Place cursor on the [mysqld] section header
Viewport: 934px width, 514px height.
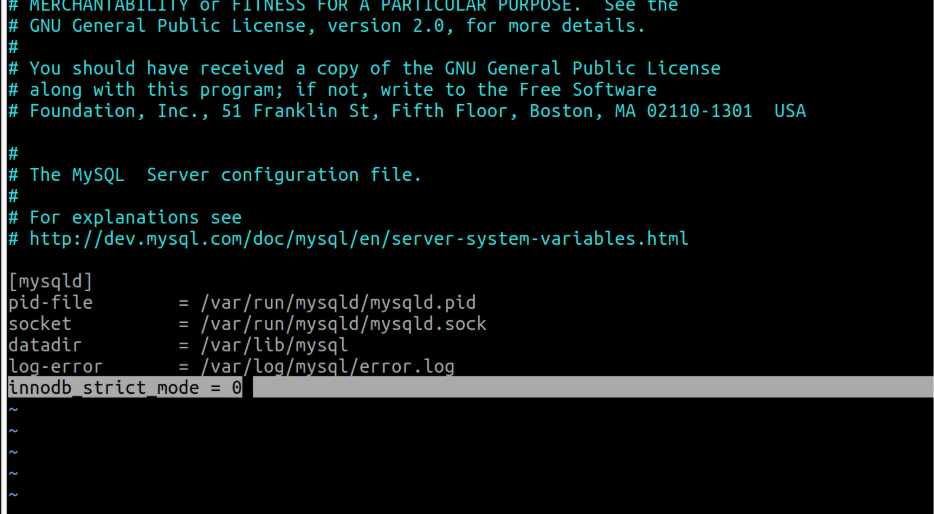(50, 281)
